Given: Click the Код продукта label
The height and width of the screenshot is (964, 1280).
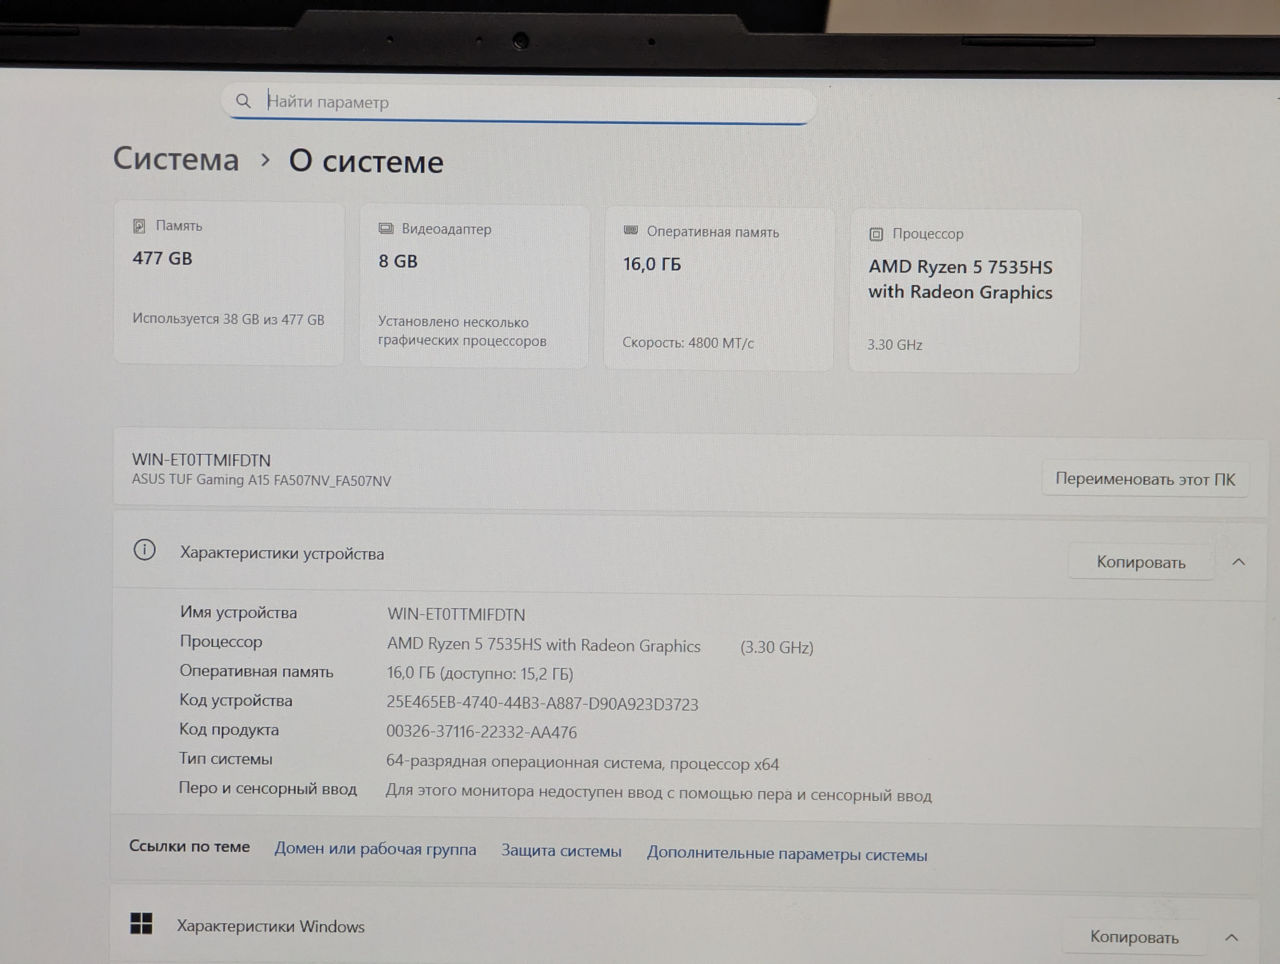Looking at the screenshot, I should point(229,729).
